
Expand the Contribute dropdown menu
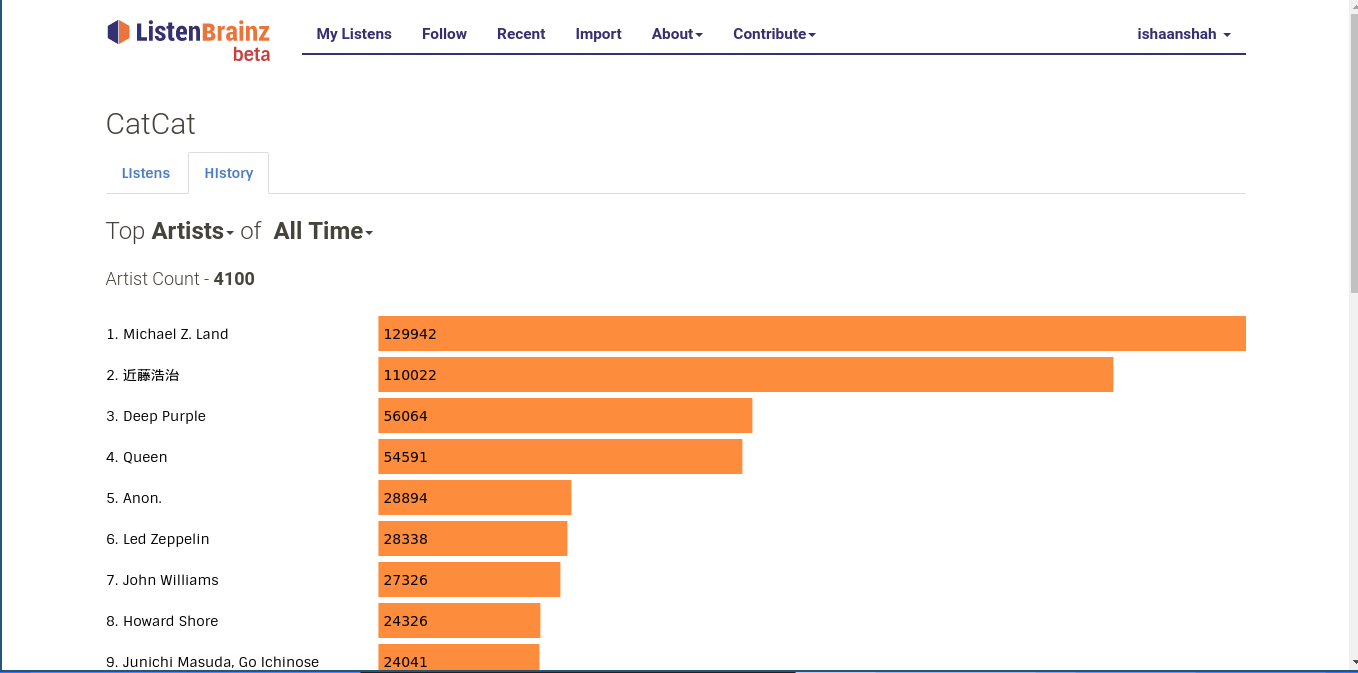click(x=774, y=34)
